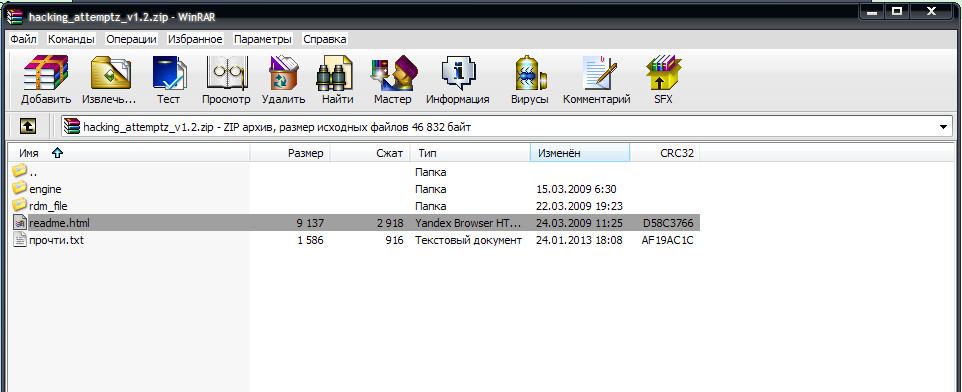Open the Просмотр (View) glasses icon
This screenshot has height=392, width=962.
226,73
